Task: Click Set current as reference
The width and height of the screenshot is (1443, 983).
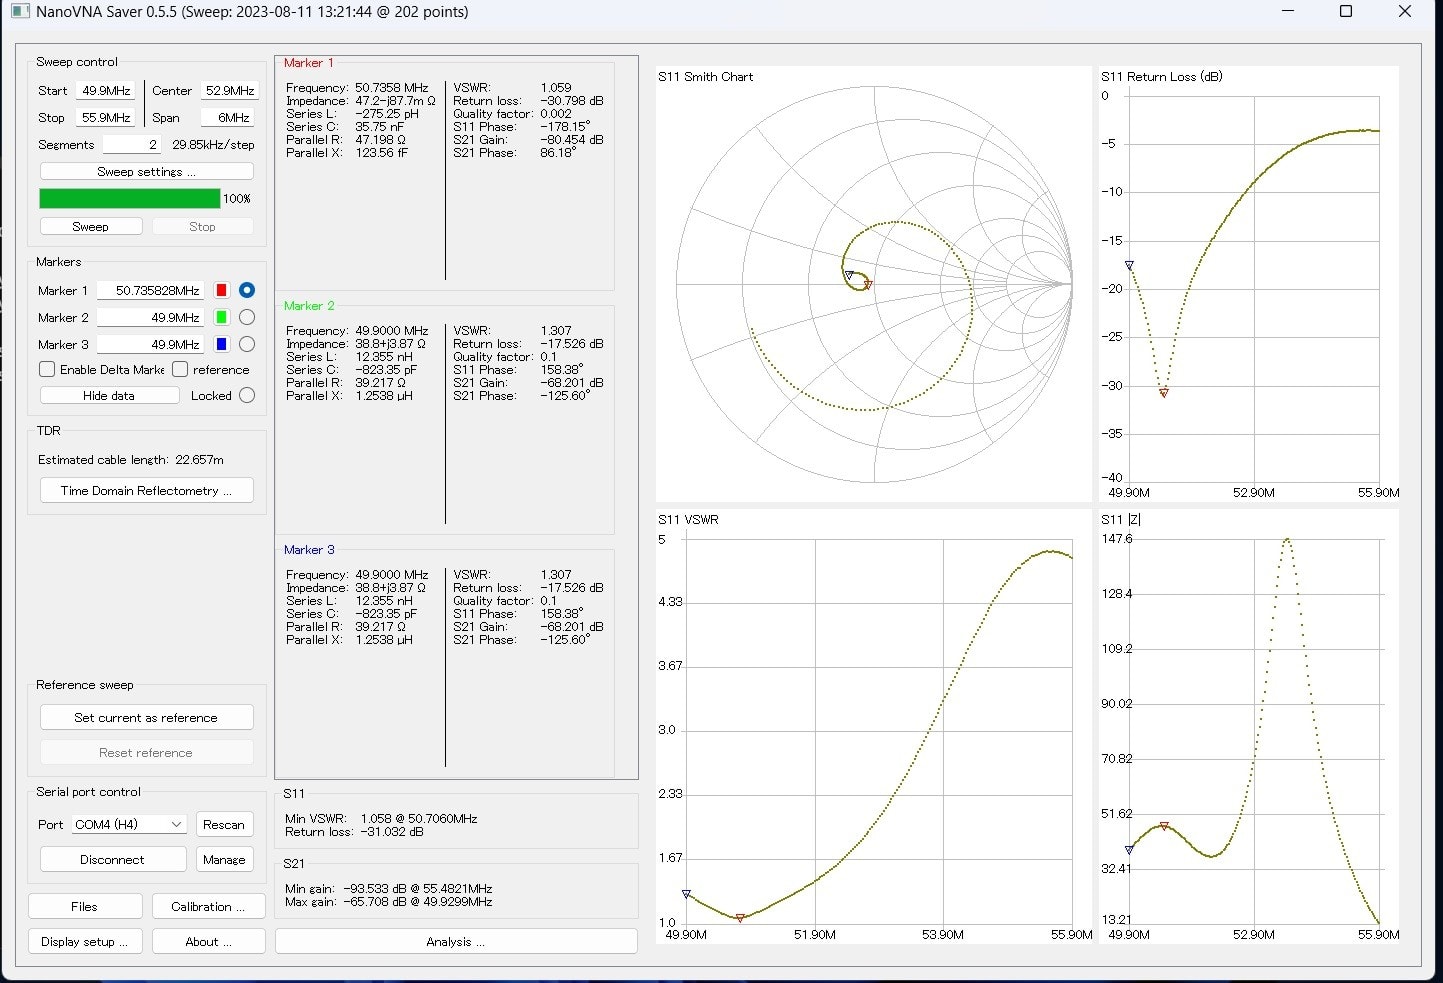Action: coord(146,718)
